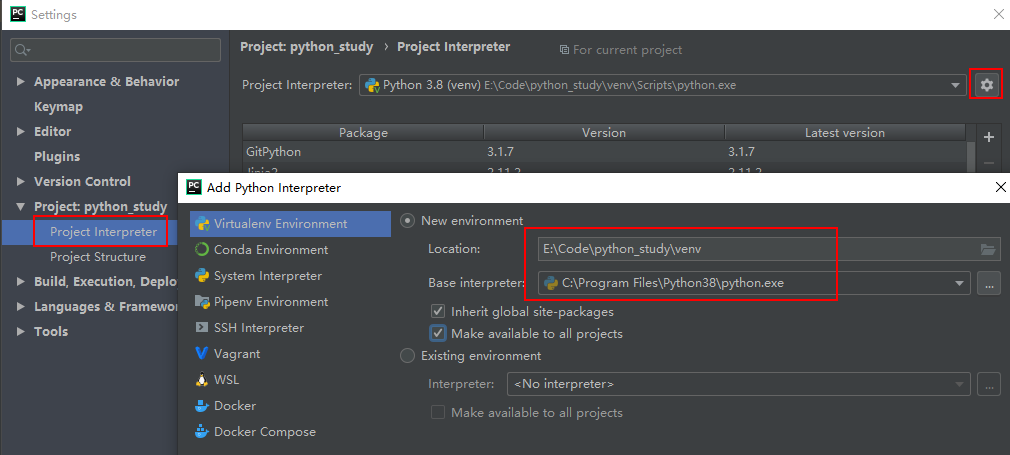The height and width of the screenshot is (455, 1010).
Task: Click the Docker whale icon
Action: pyautogui.click(x=202, y=405)
